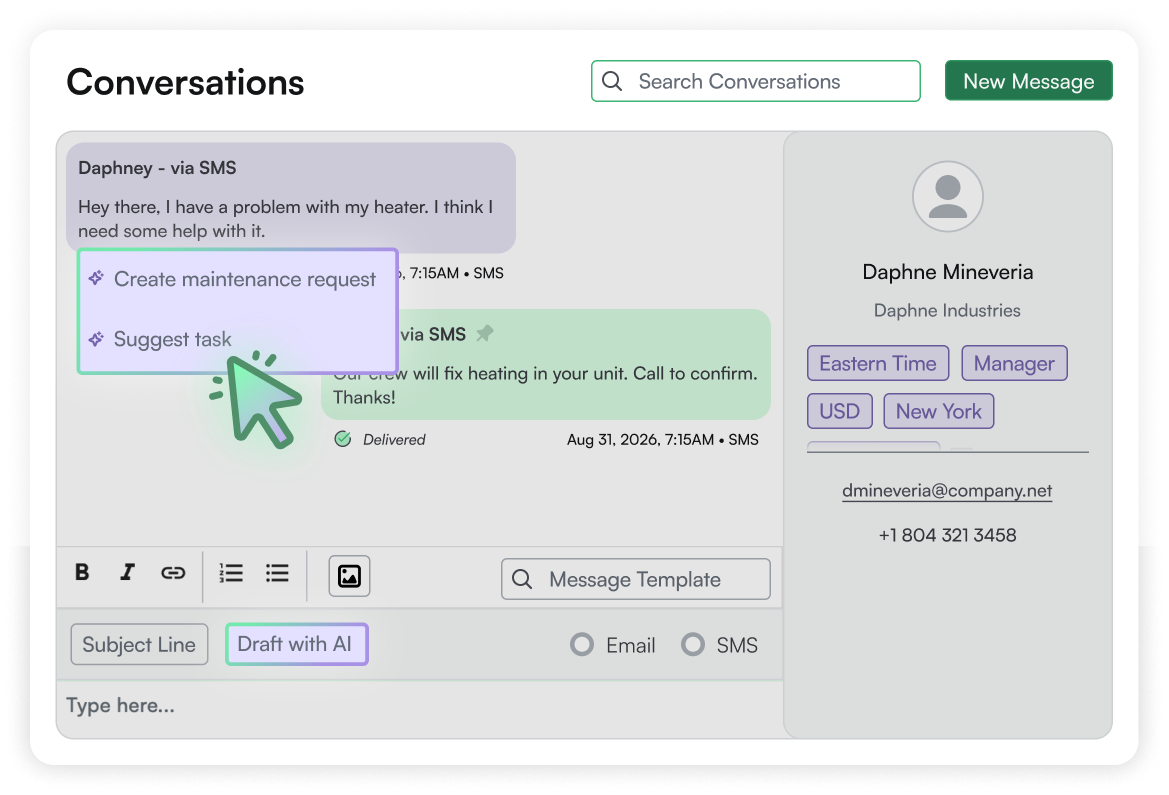Screen dimensions: 1169x795
Task: Toggle bold text formatting
Action: pos(82,573)
